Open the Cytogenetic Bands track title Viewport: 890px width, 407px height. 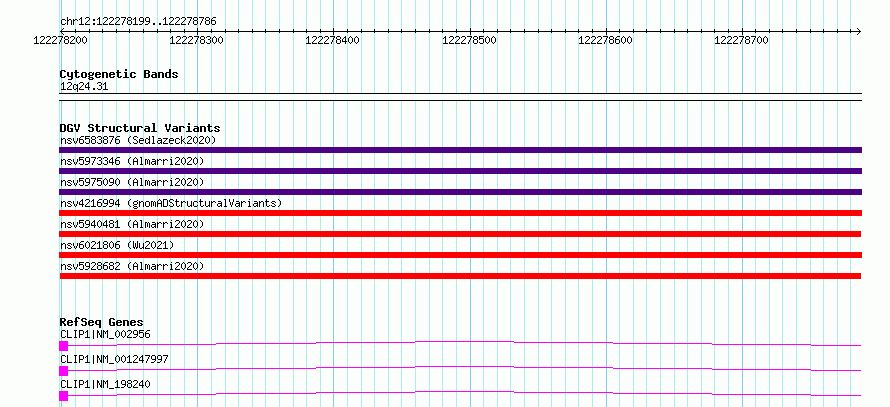coord(119,74)
